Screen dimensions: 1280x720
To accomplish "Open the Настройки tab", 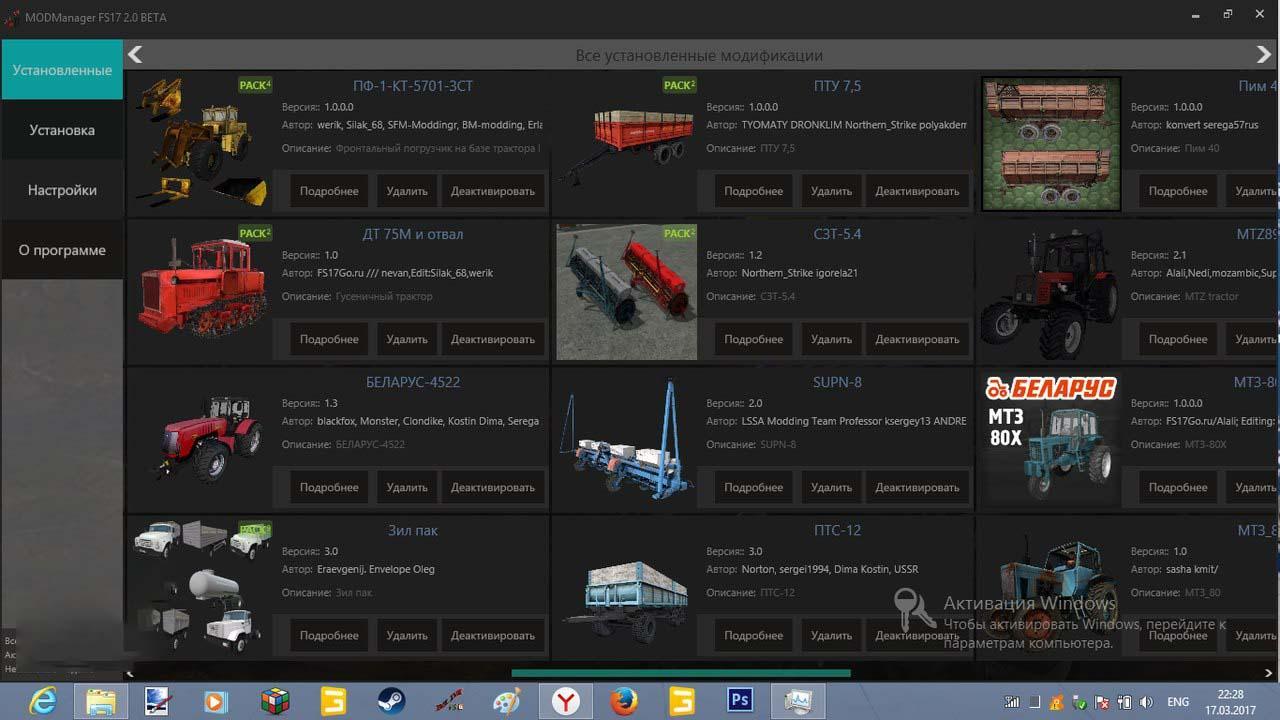I will 62,190.
